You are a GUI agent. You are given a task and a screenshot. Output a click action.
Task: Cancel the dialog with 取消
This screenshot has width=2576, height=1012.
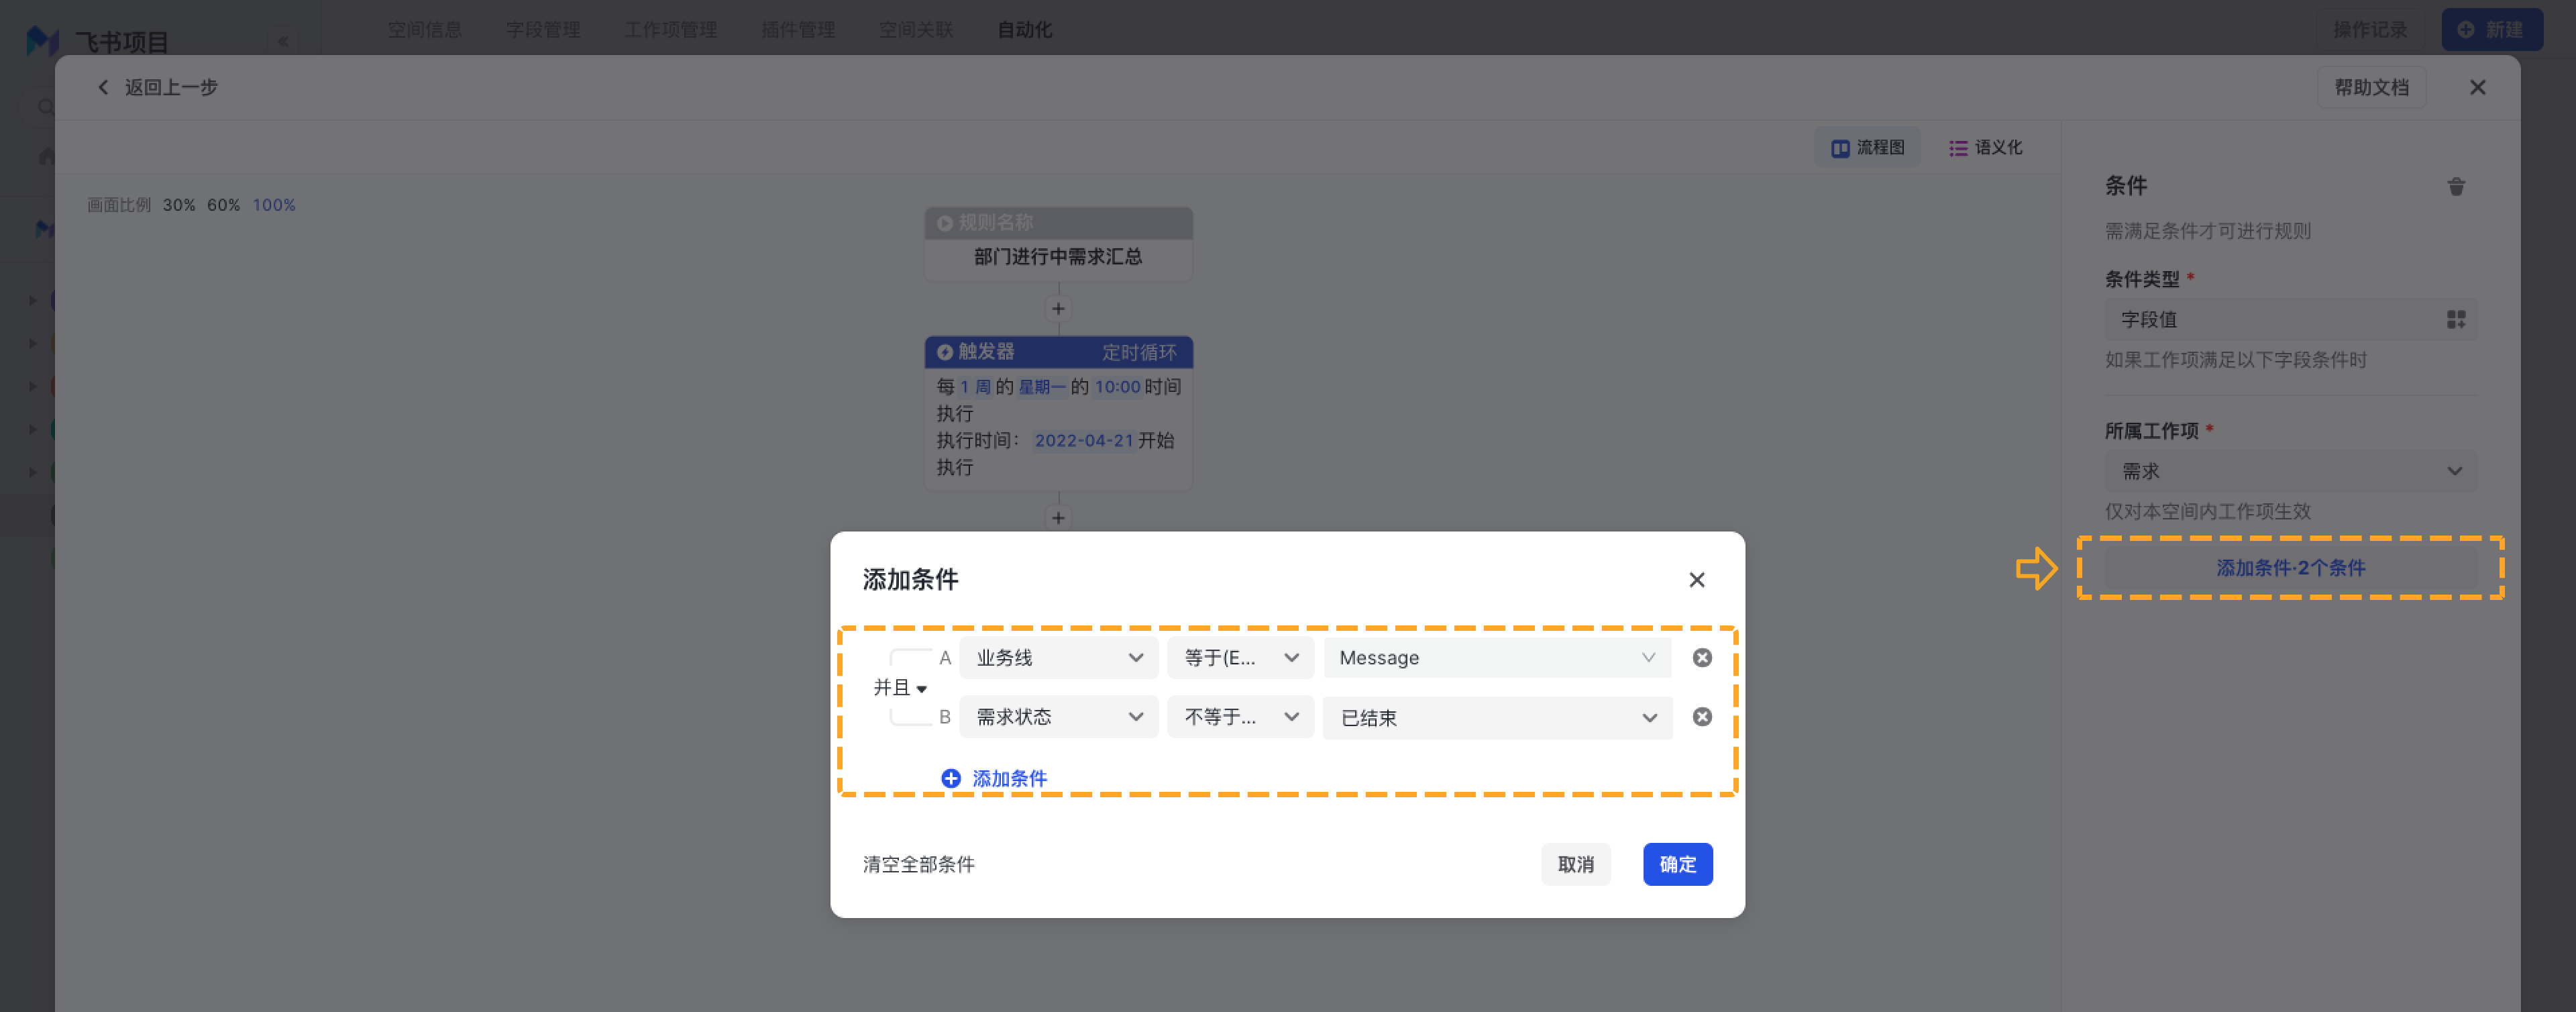tap(1575, 864)
